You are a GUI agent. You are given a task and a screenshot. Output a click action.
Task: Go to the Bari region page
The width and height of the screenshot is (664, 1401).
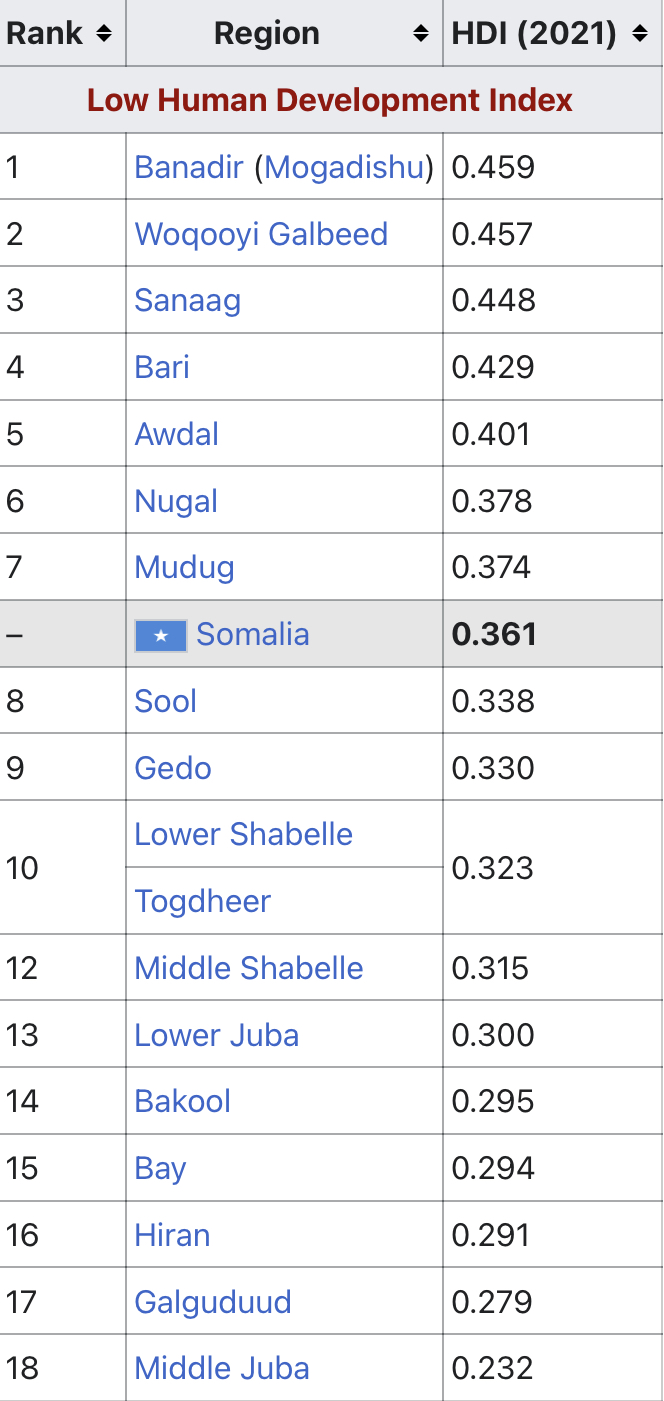coord(162,367)
